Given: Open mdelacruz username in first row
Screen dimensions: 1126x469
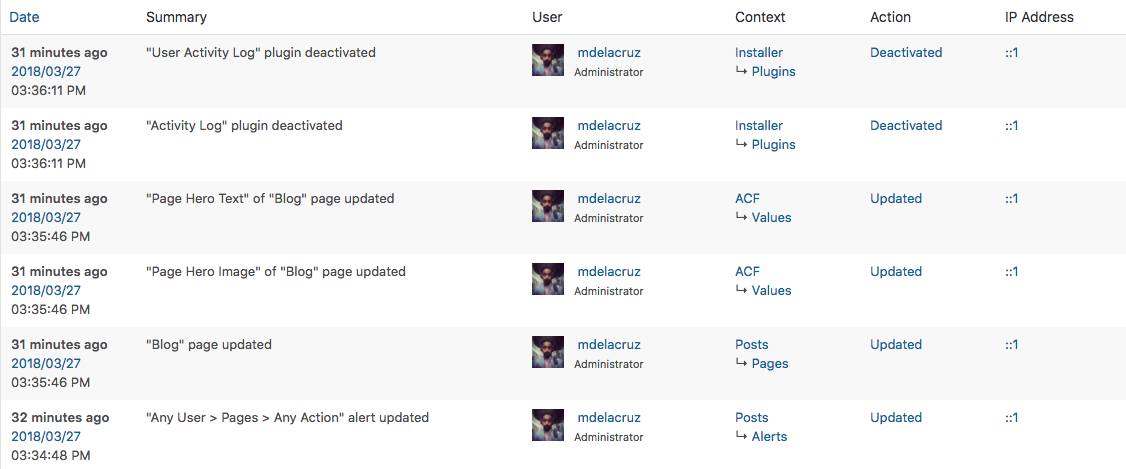Looking at the screenshot, I should pyautogui.click(x=609, y=52).
